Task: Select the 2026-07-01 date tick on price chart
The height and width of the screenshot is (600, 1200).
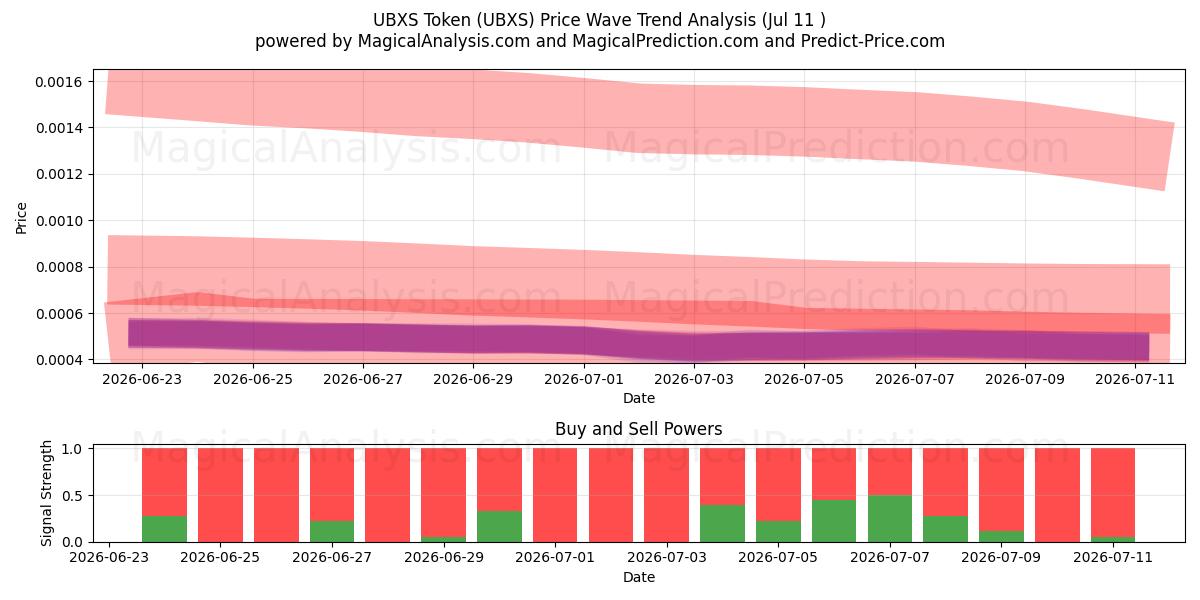Action: (x=584, y=379)
